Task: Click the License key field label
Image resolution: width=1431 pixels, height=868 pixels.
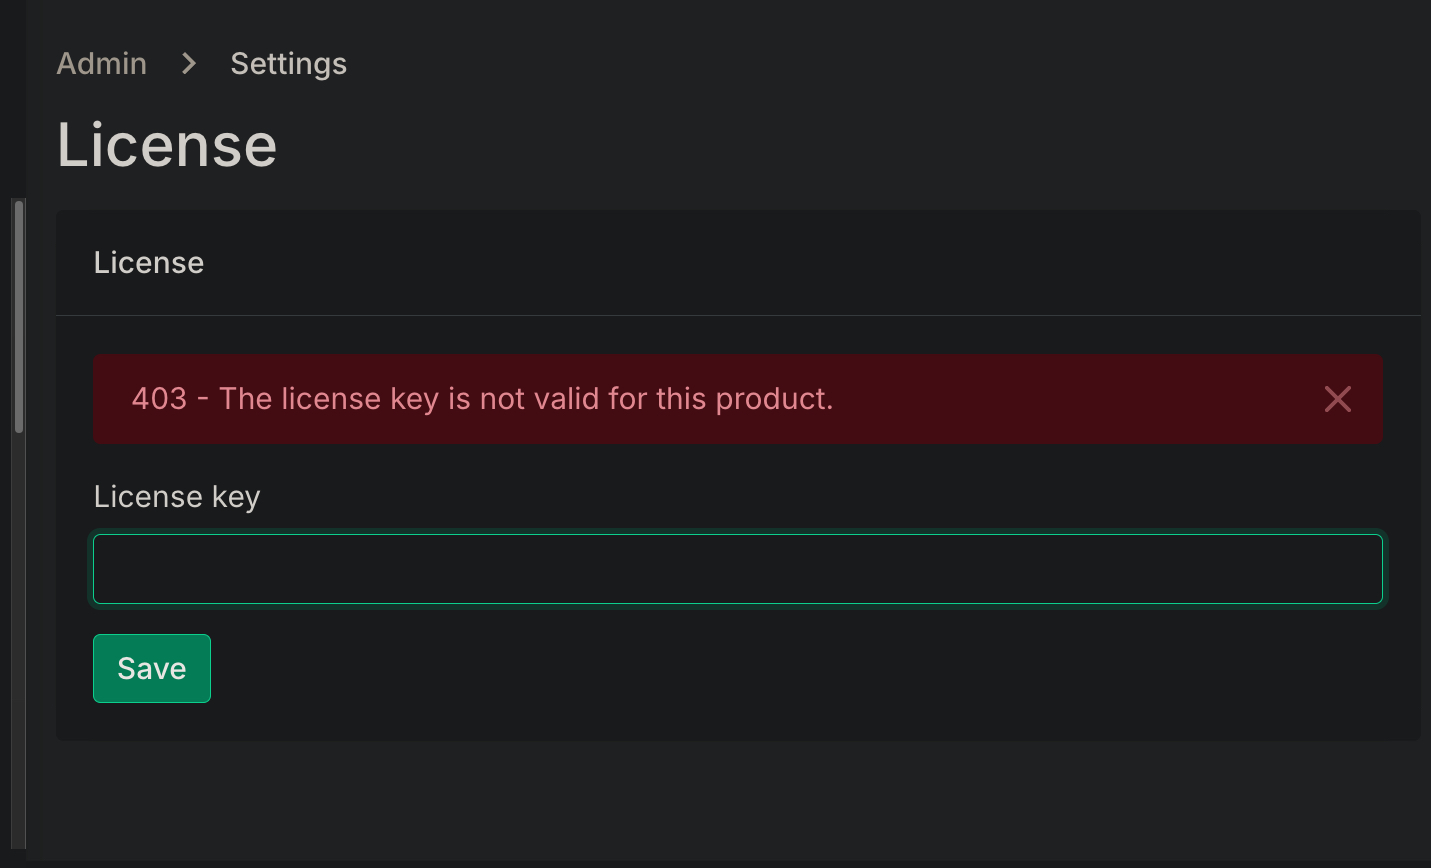Action: pyautogui.click(x=177, y=497)
